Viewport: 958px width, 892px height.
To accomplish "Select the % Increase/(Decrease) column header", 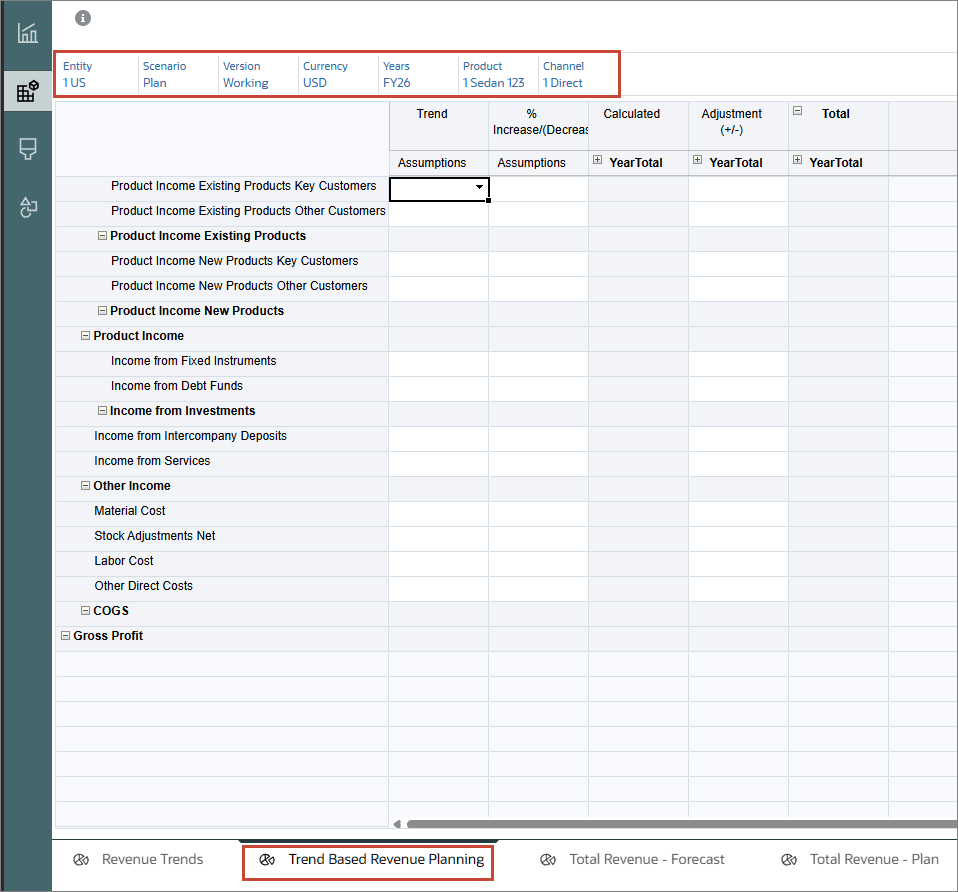I will (538, 126).
